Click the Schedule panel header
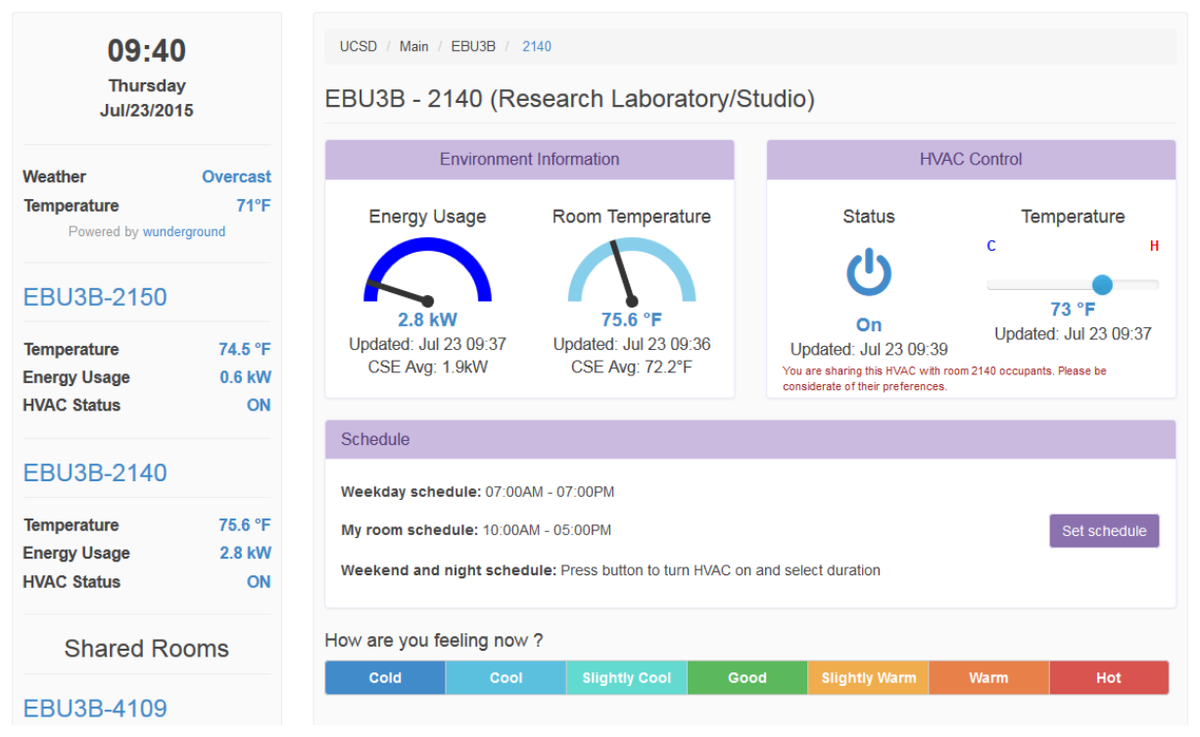The height and width of the screenshot is (737, 1200). click(x=750, y=440)
